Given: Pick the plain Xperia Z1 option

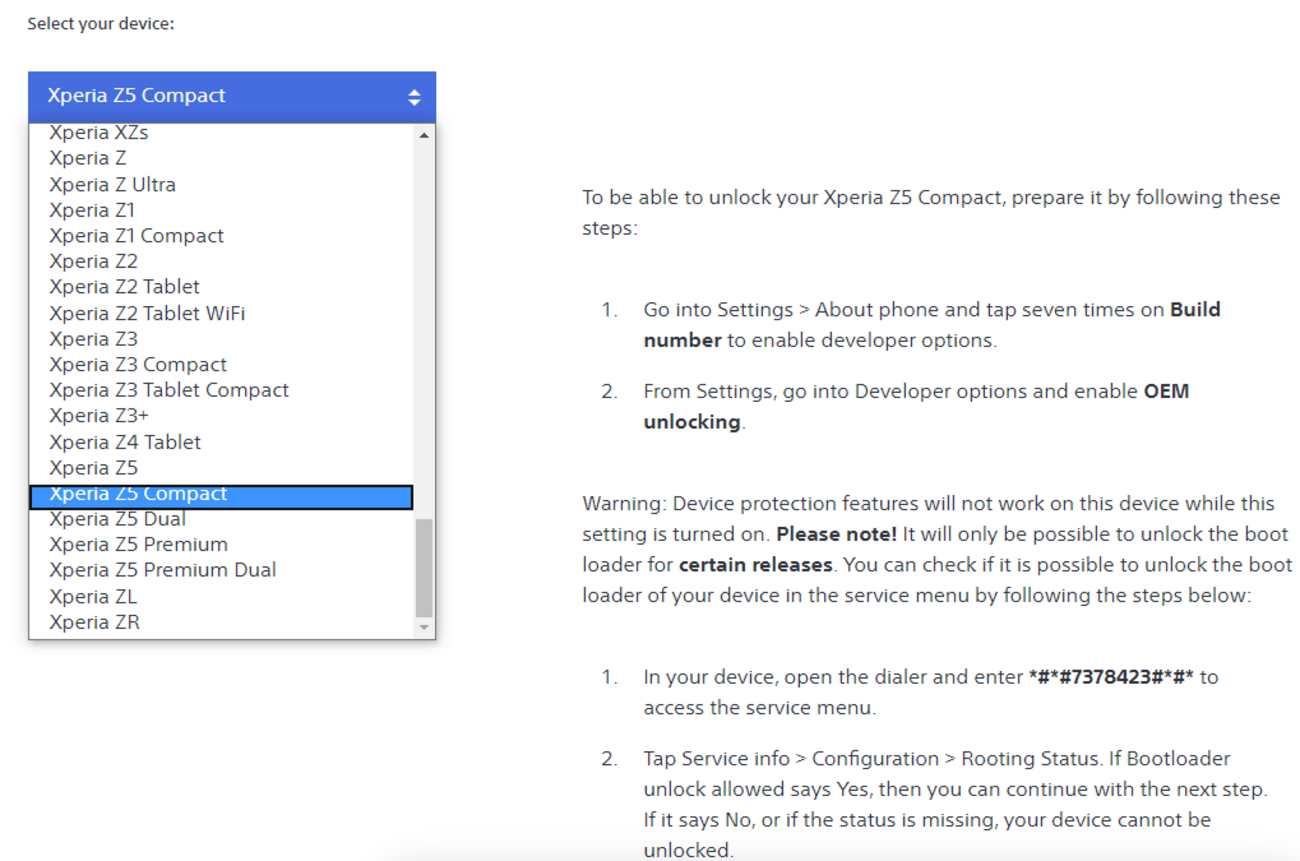Looking at the screenshot, I should [222, 210].
